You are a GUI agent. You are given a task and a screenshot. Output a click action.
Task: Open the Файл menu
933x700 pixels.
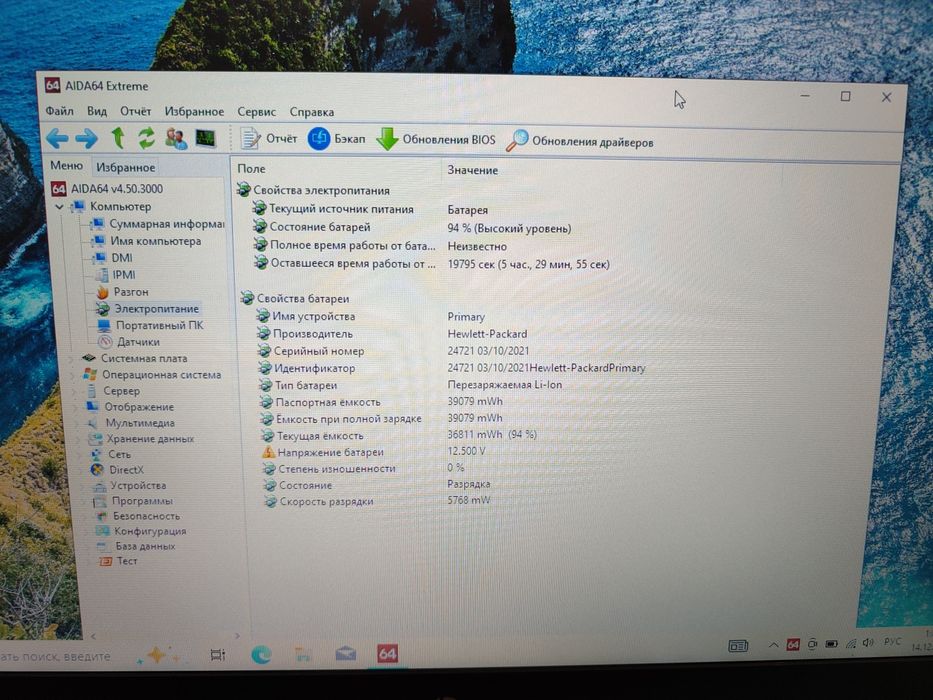[60, 111]
